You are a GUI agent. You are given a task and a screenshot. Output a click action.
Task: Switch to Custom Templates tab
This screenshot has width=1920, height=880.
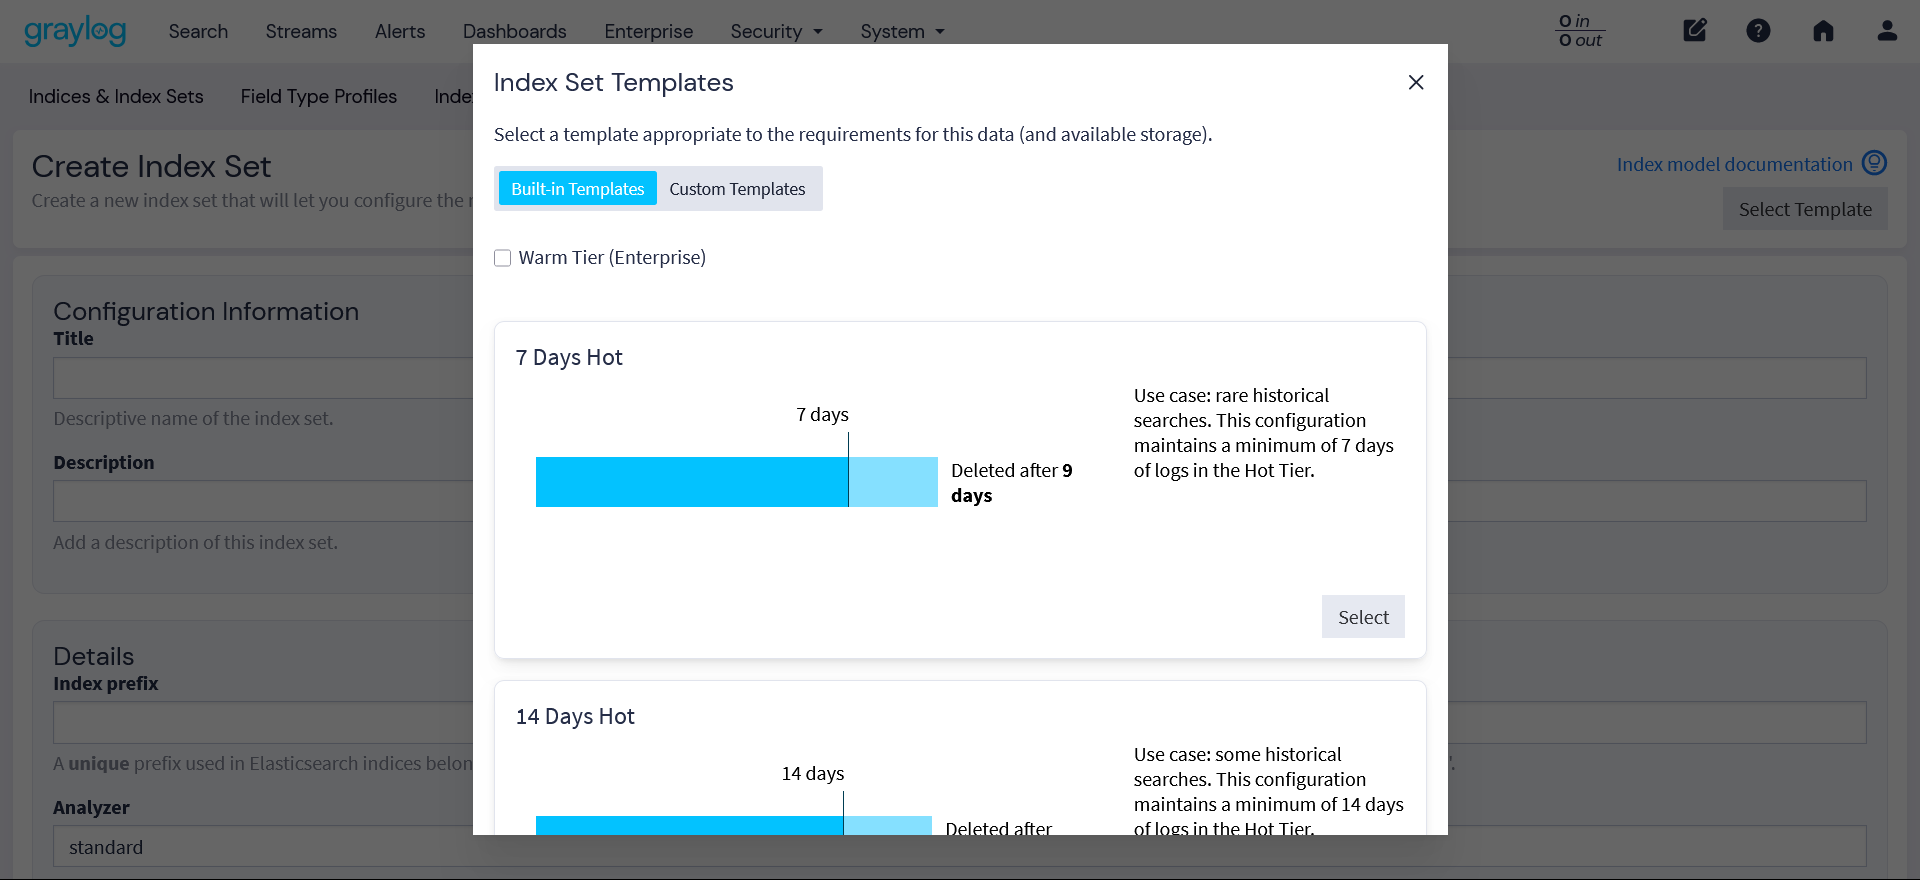point(737,189)
